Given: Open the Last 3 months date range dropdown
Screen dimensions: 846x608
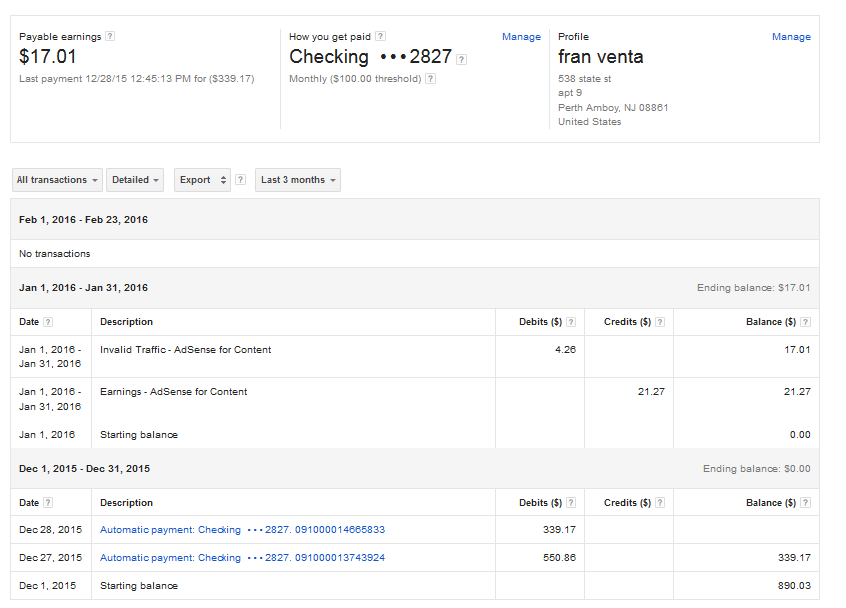Looking at the screenshot, I should 298,180.
